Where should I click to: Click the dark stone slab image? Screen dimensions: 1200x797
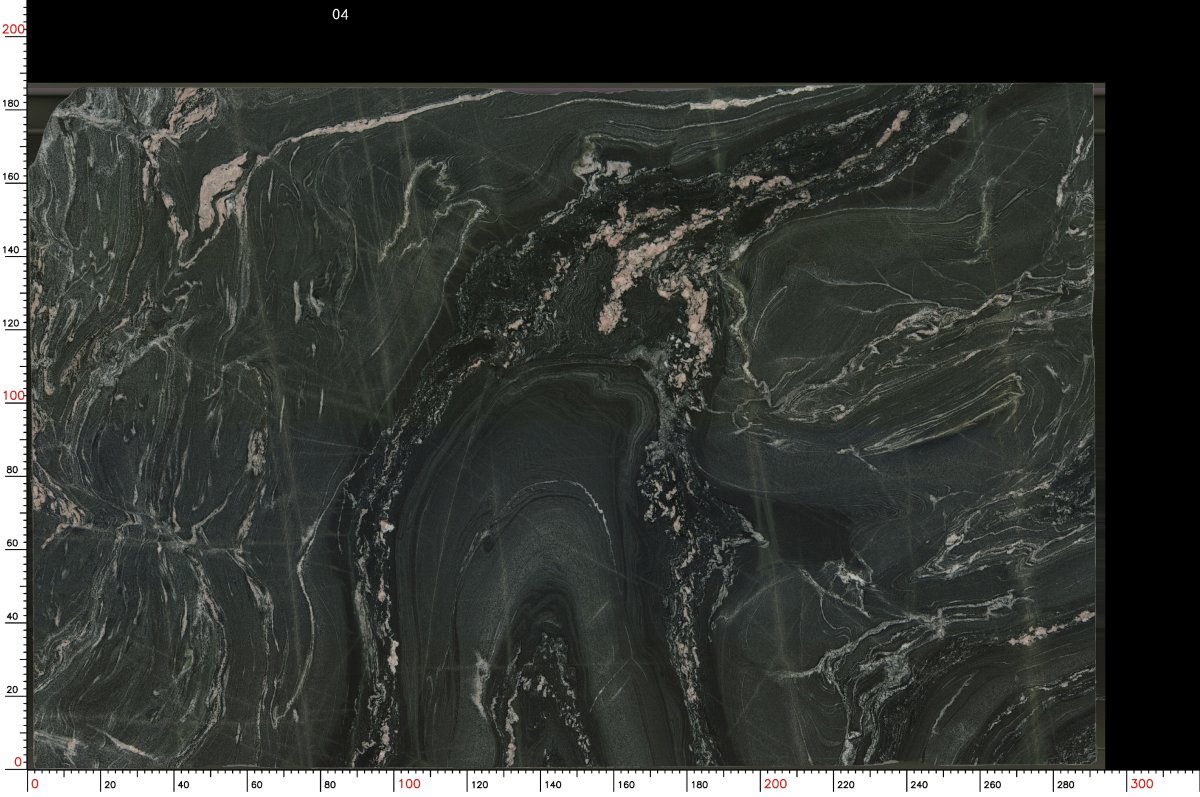point(565,425)
